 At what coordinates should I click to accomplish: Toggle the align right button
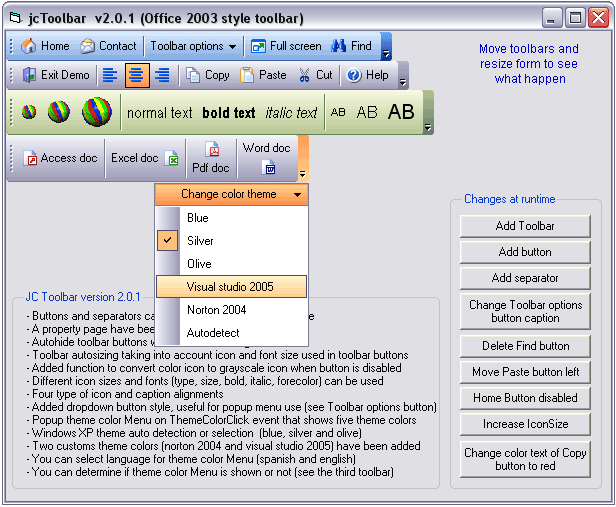[162, 75]
